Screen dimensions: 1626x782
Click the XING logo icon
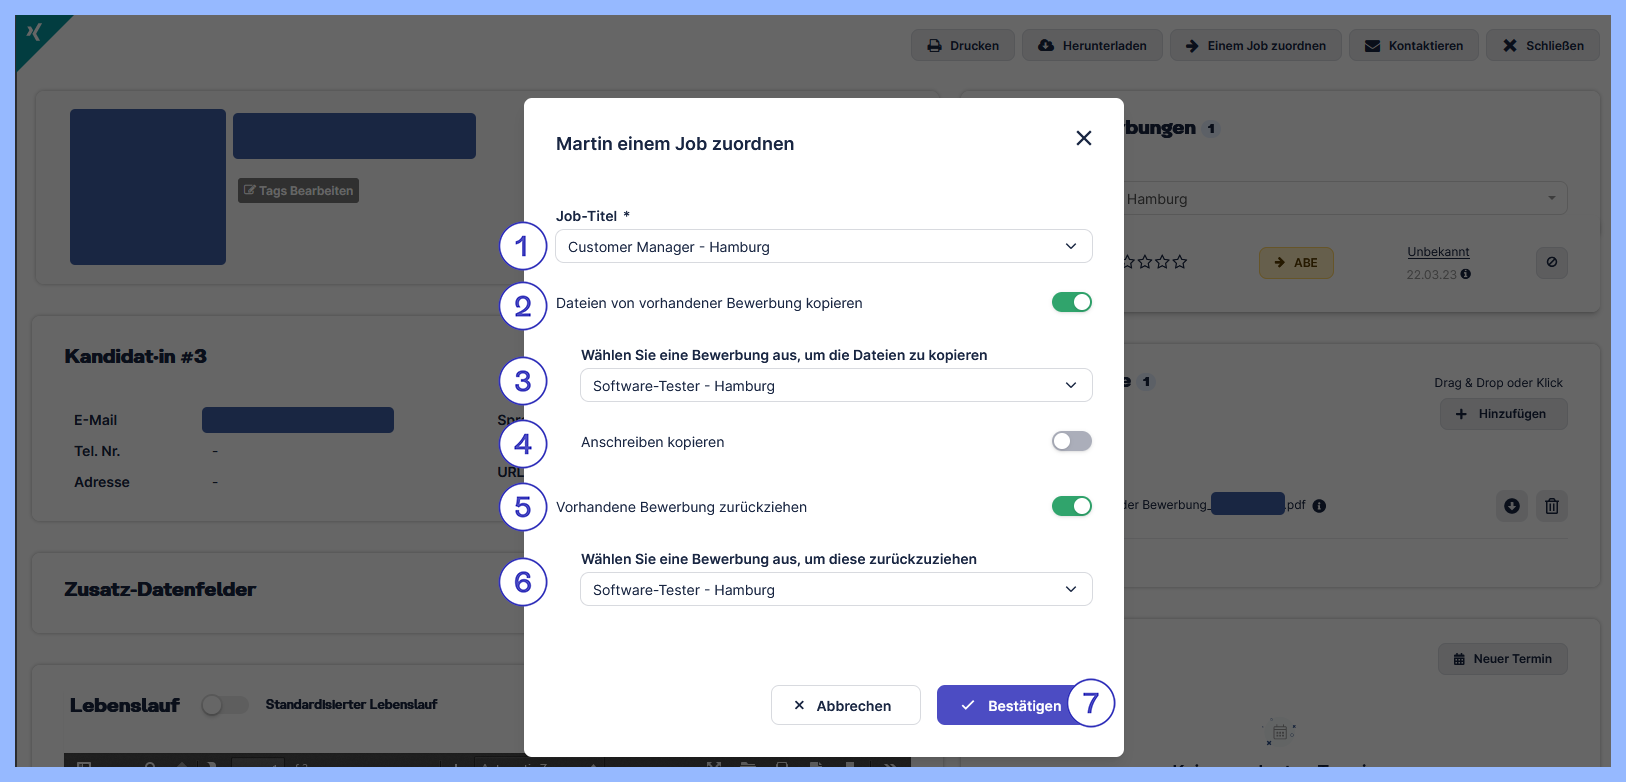coord(35,33)
